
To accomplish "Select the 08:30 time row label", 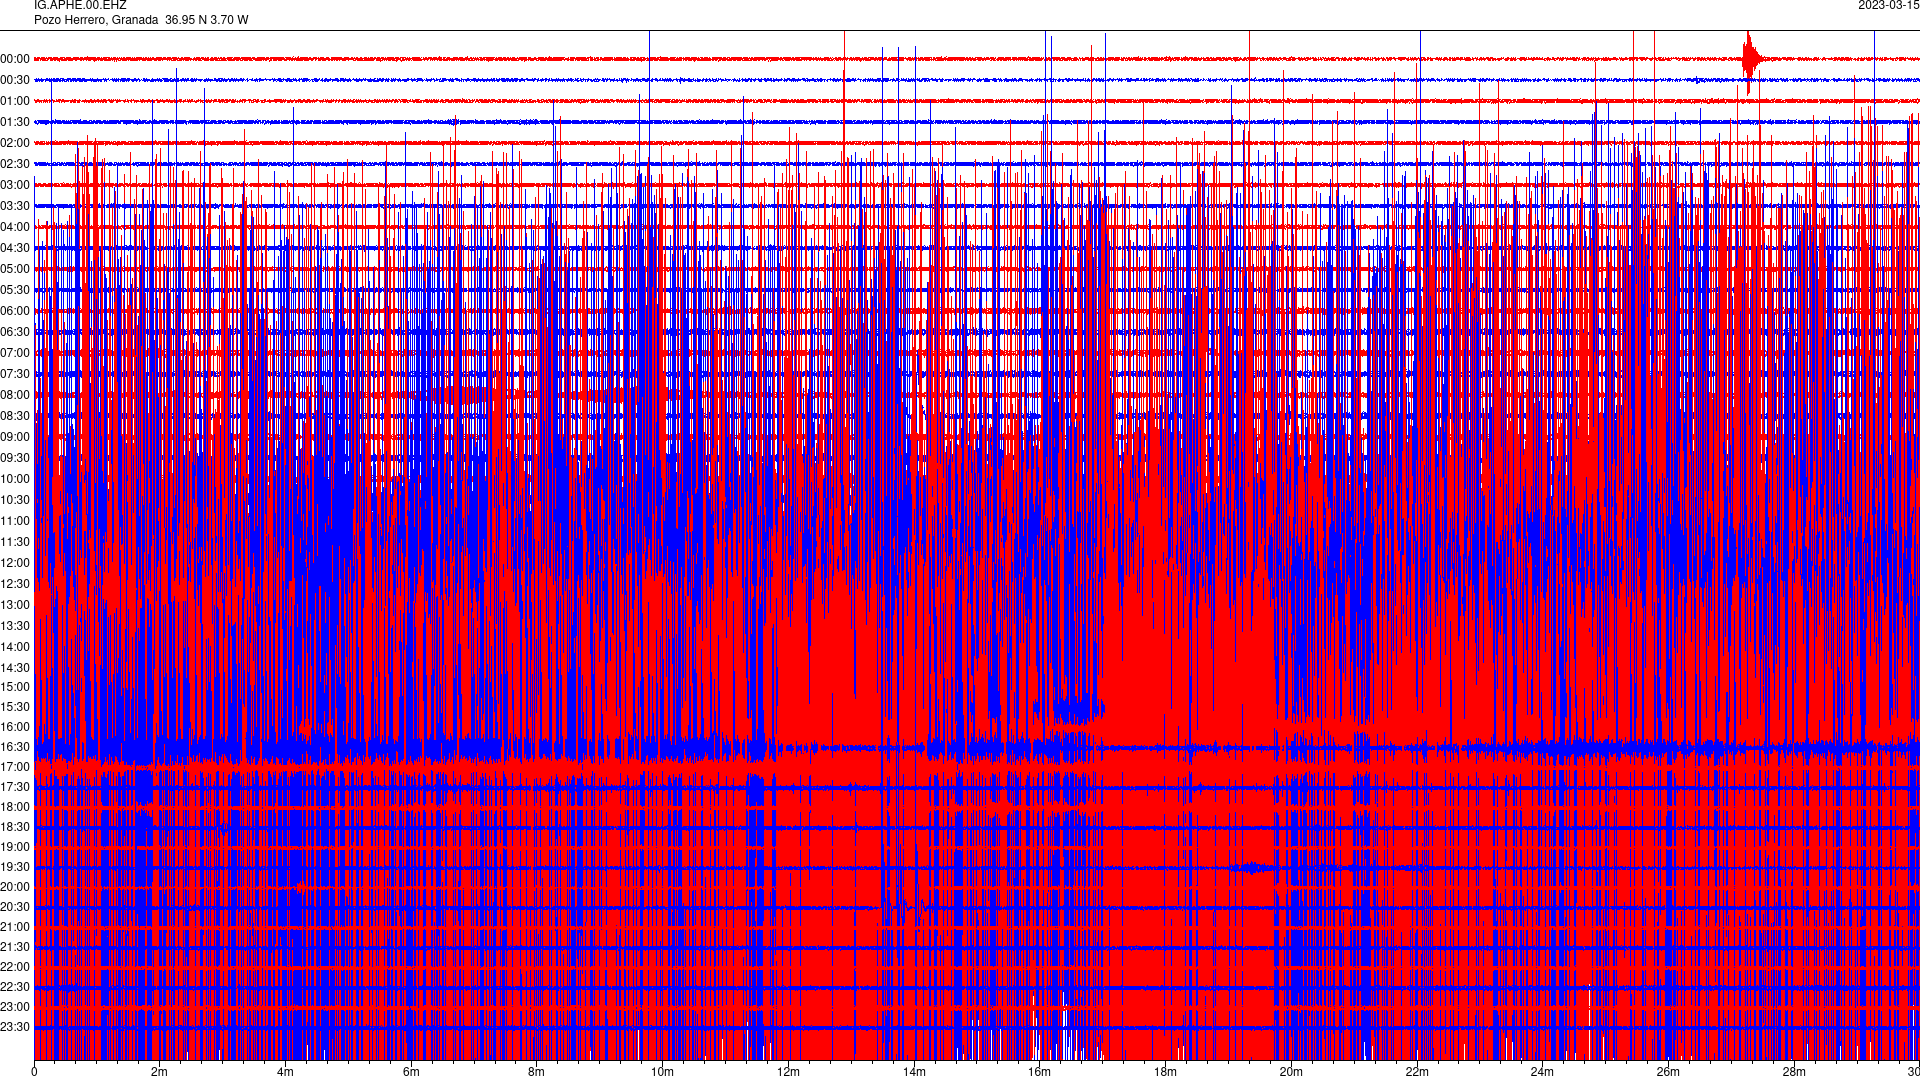I will click(15, 416).
